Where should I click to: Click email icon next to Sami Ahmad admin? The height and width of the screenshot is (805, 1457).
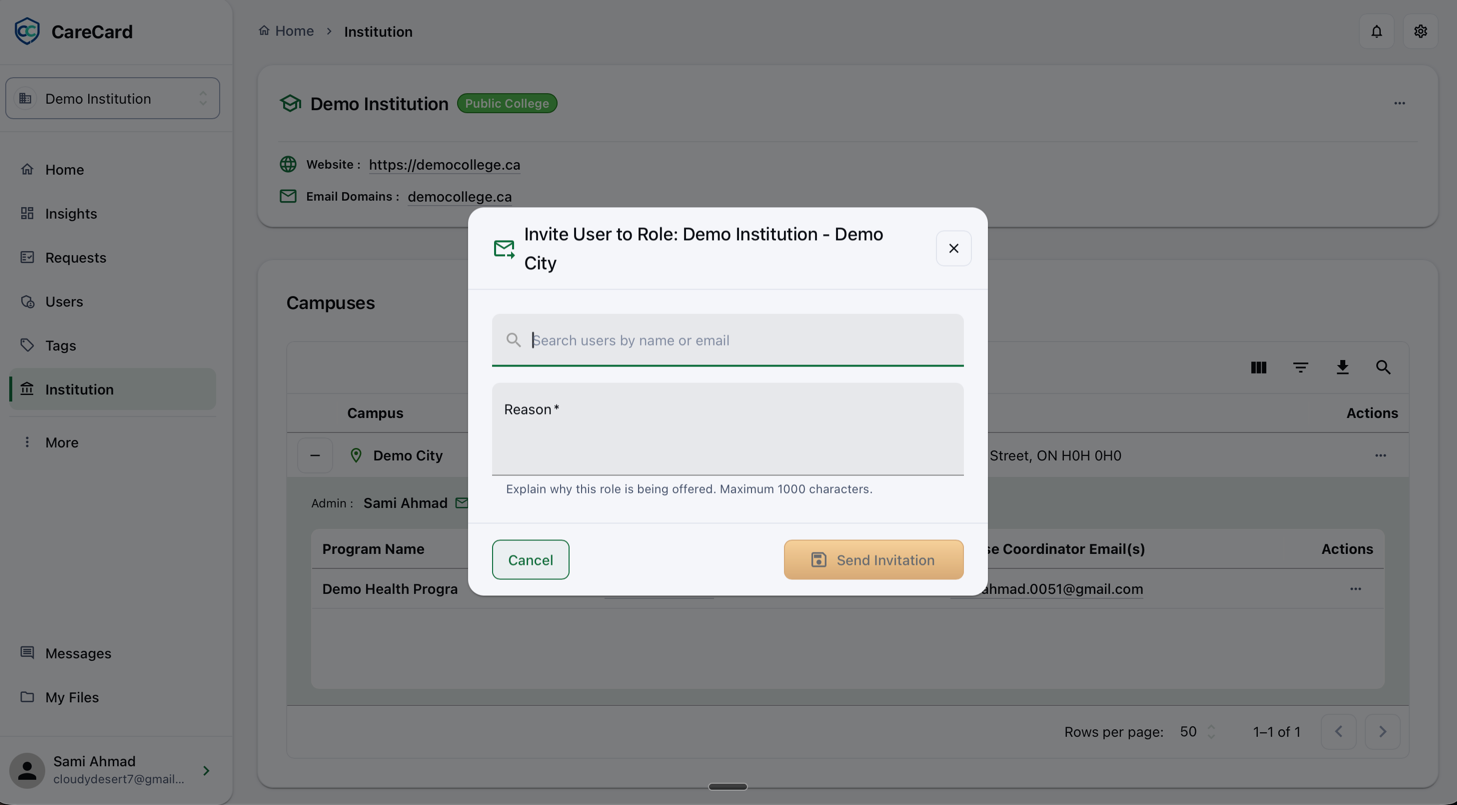point(461,503)
